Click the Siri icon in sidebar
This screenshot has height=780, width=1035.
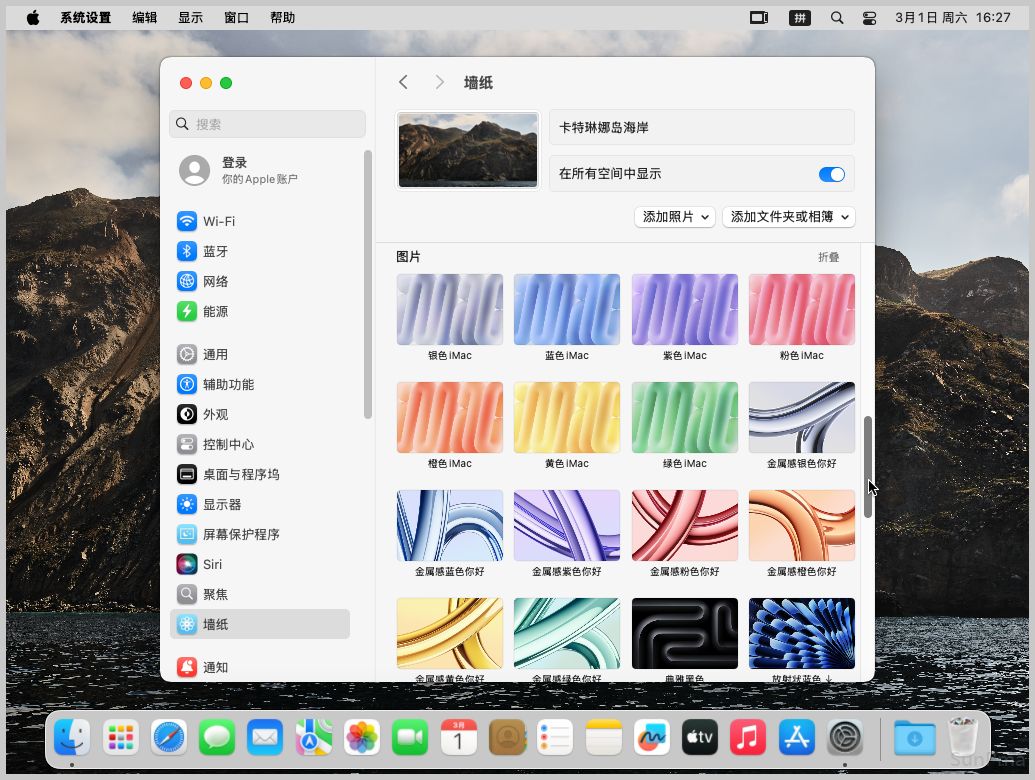tap(187, 564)
